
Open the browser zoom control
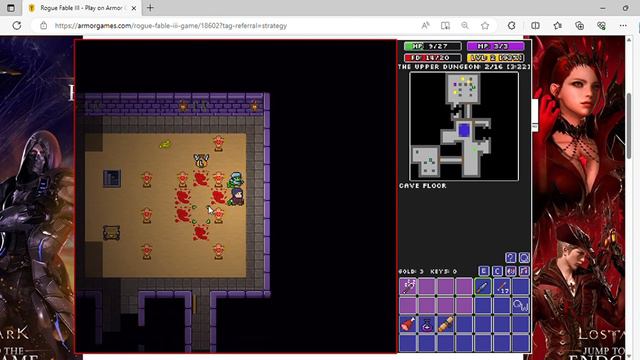click(x=465, y=26)
